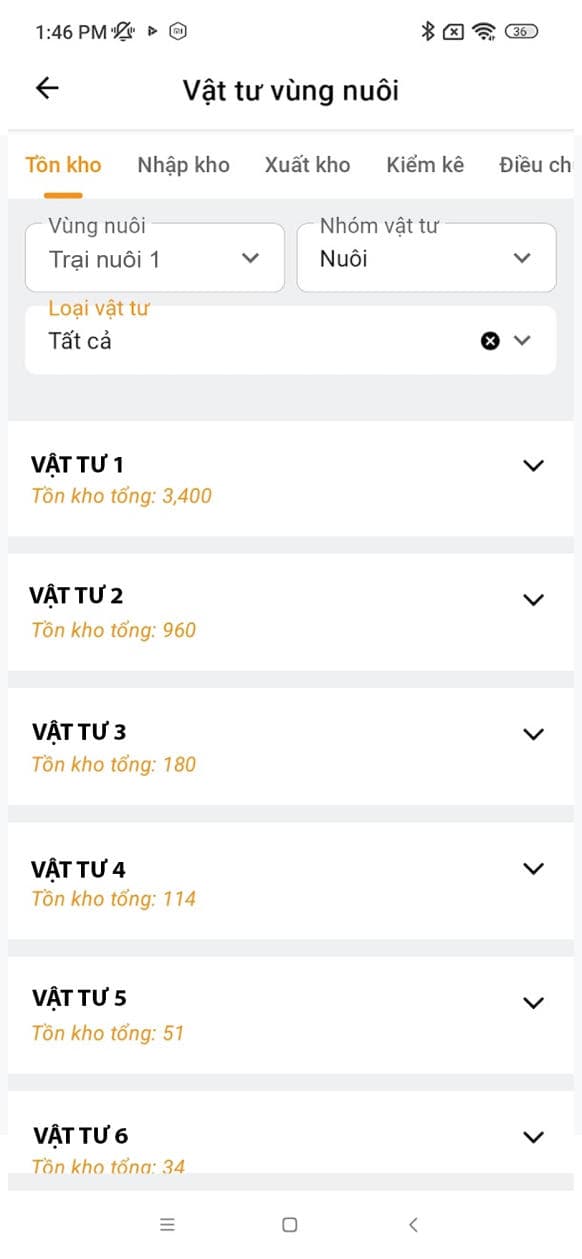
Task: Open the Nhóm vật tư dropdown
Action: click(x=426, y=258)
